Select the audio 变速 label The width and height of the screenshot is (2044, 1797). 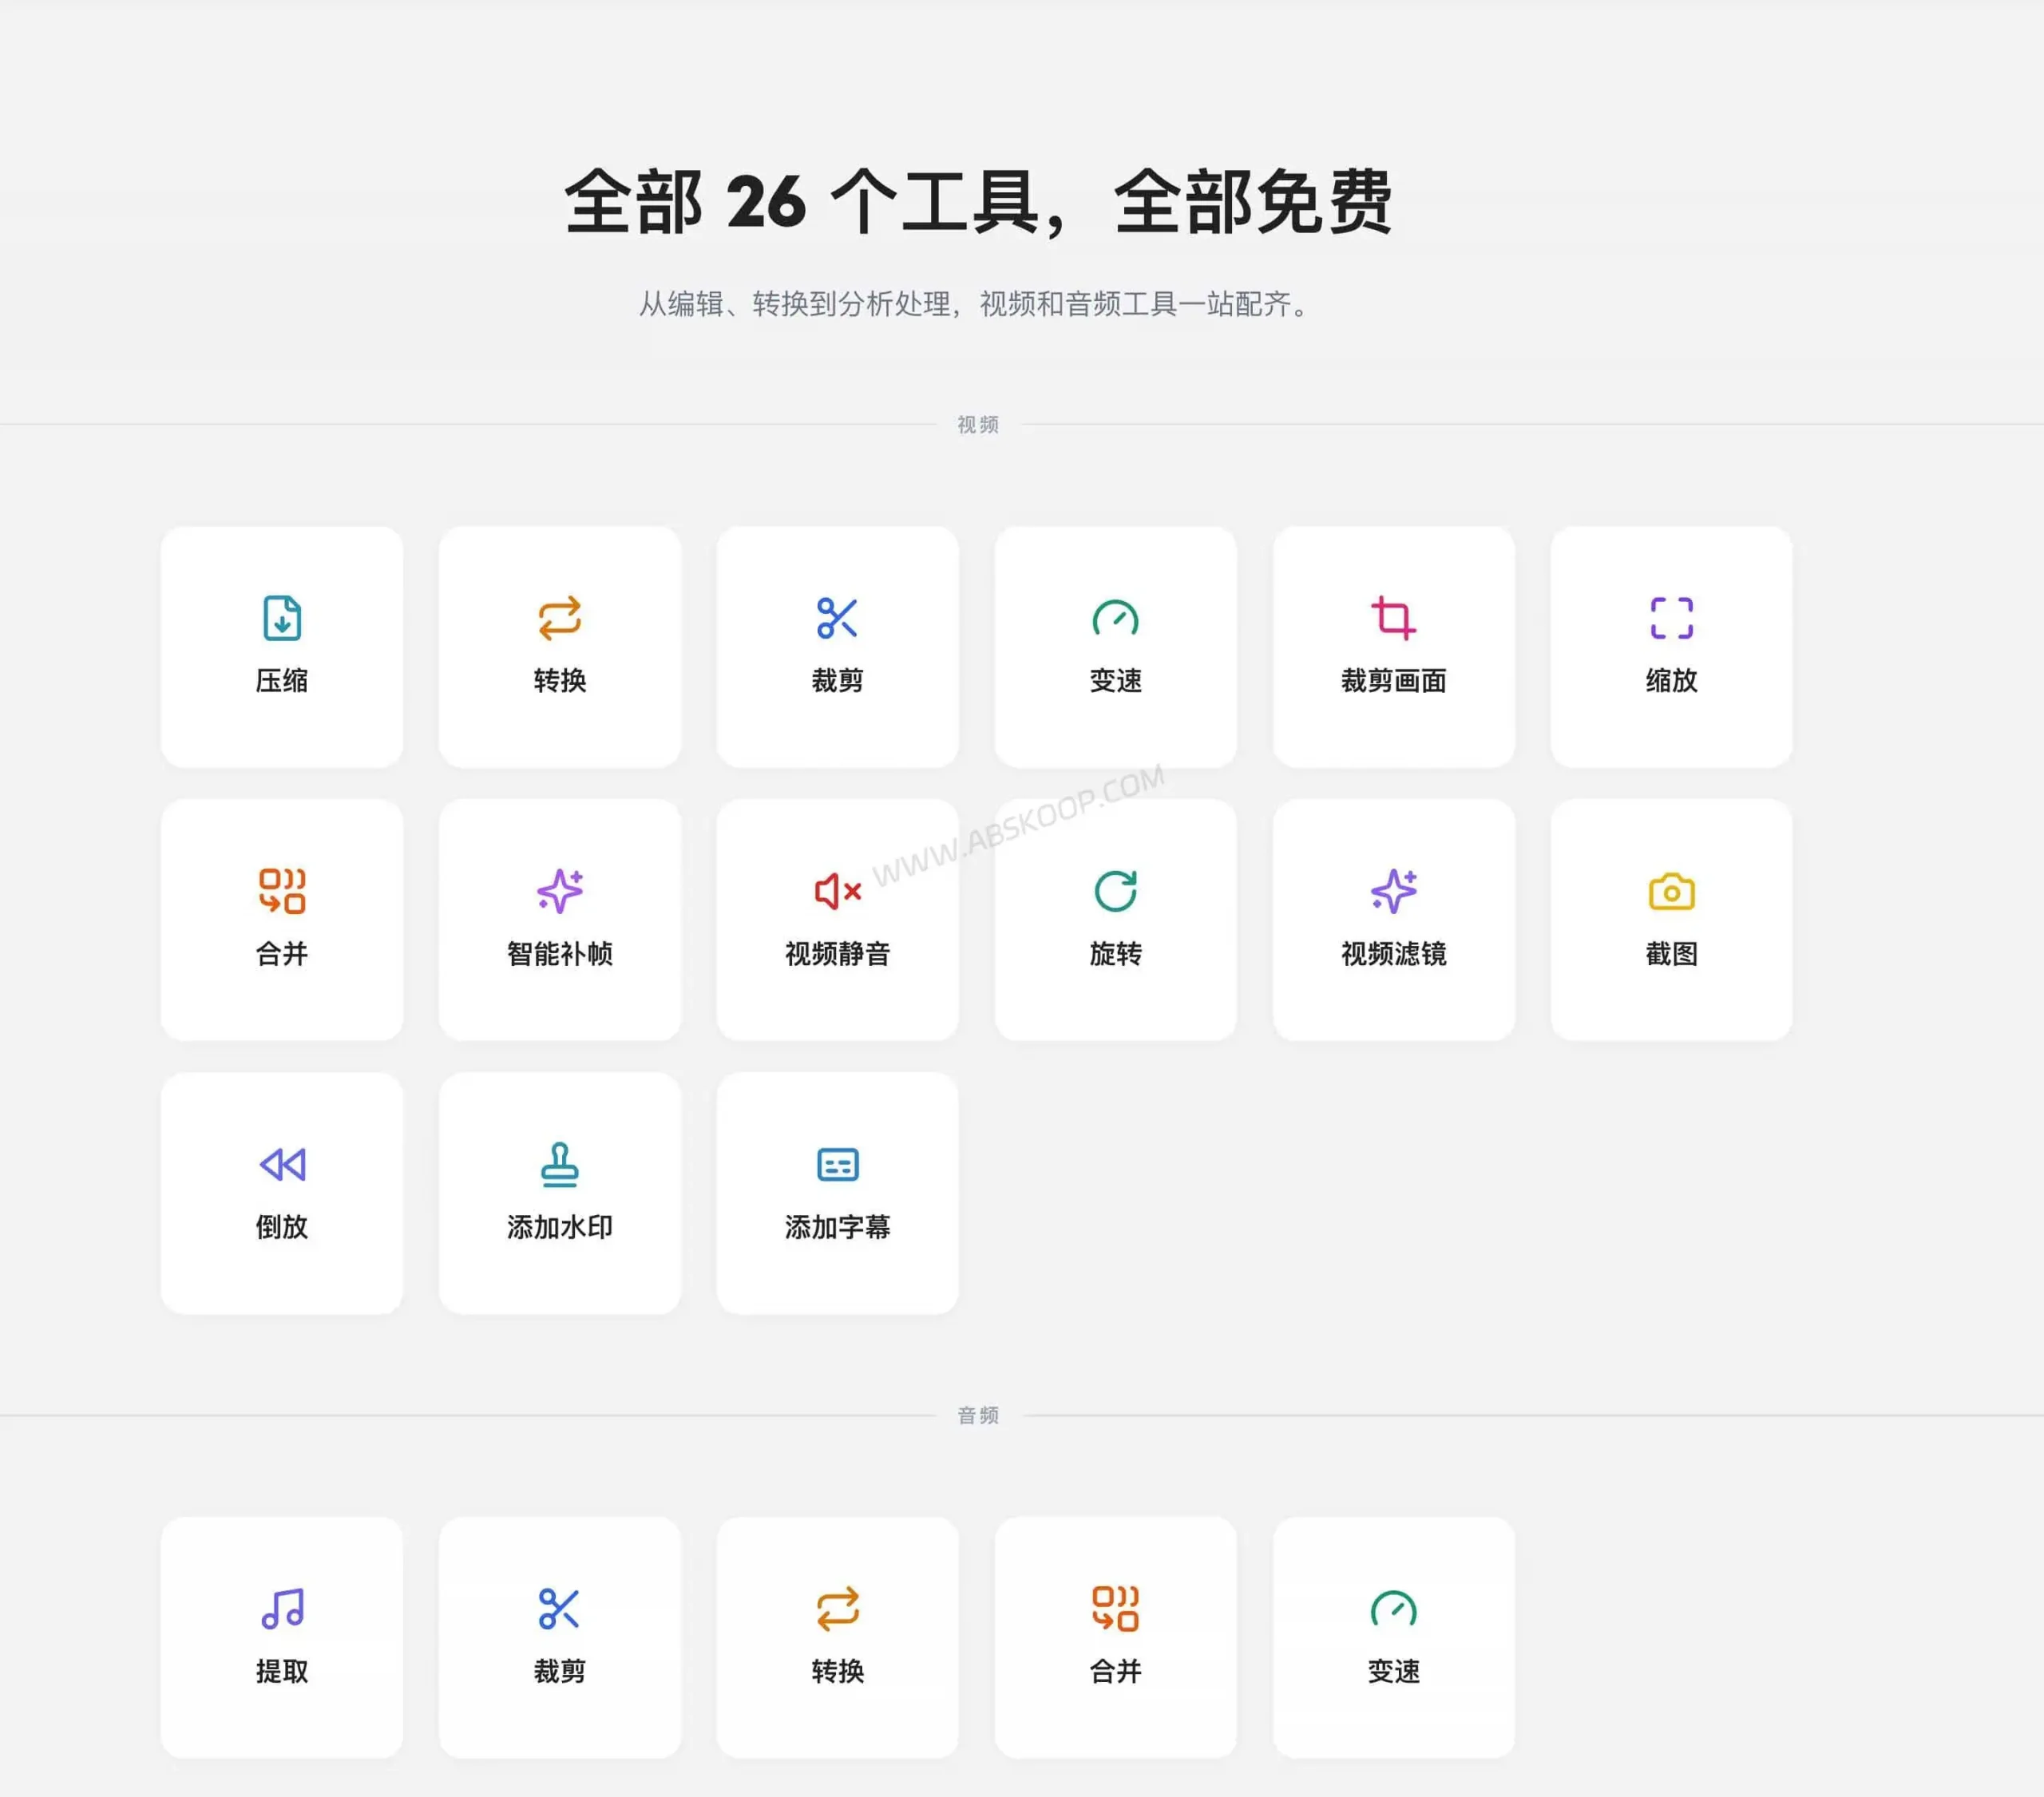pos(1393,1671)
